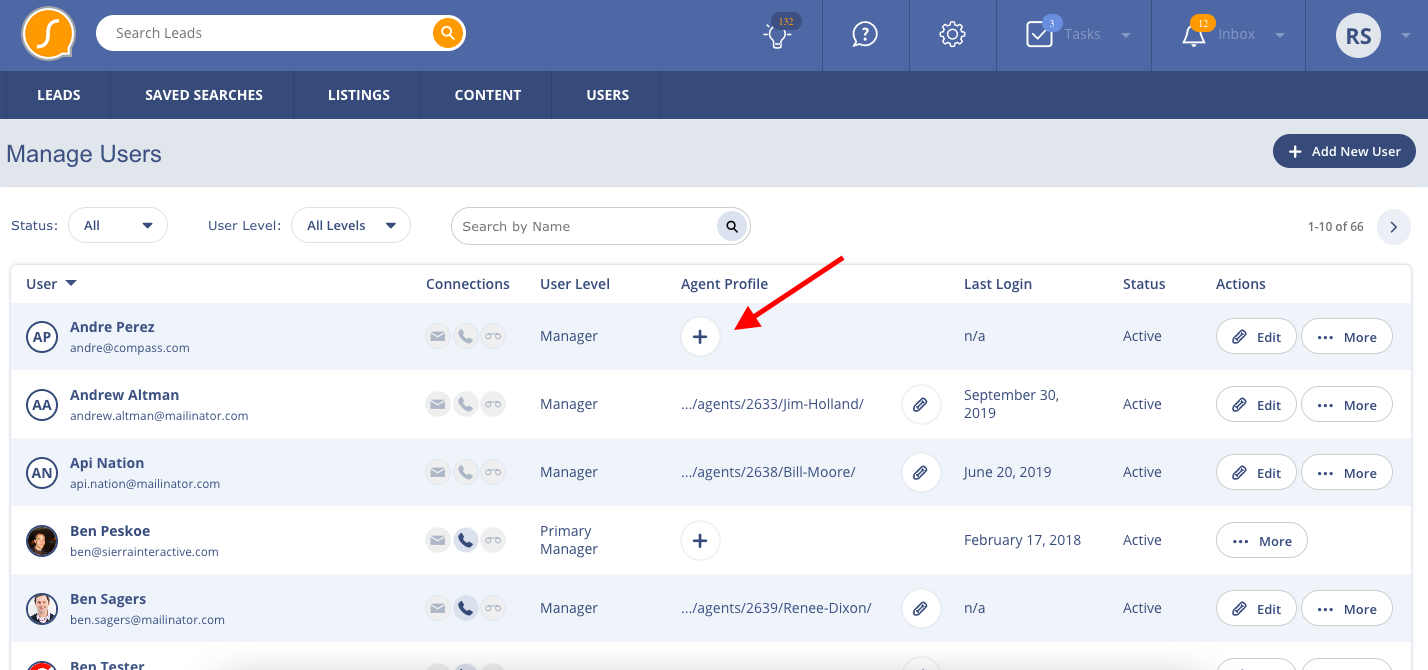
Task: Open the Renee-Dixon agent profile link
Action: pos(776,608)
